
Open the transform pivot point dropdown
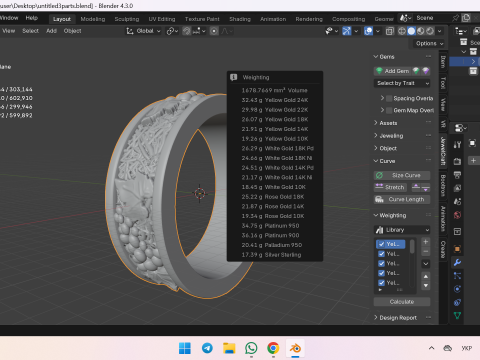click(x=172, y=31)
